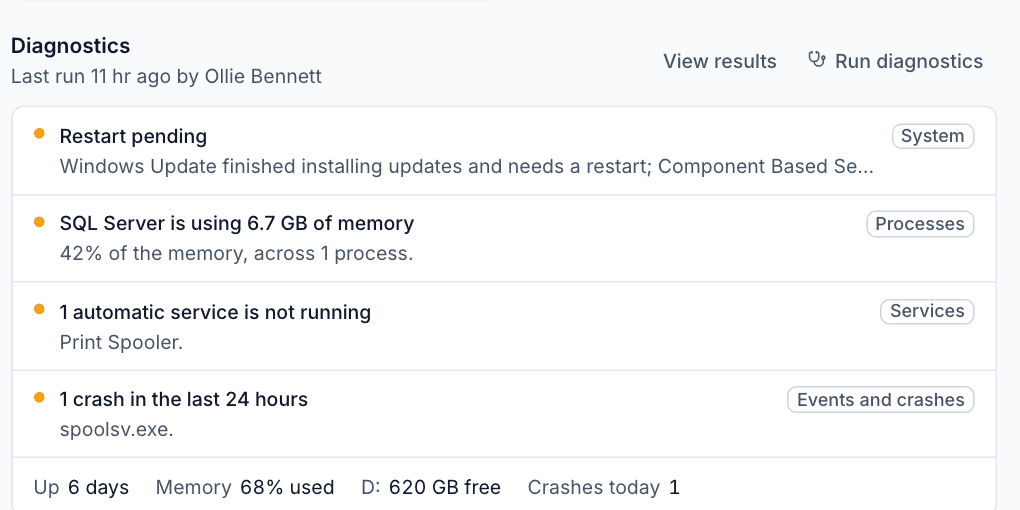Image resolution: width=1020 pixels, height=510 pixels.
Task: Select the Processes category tag
Action: point(920,224)
